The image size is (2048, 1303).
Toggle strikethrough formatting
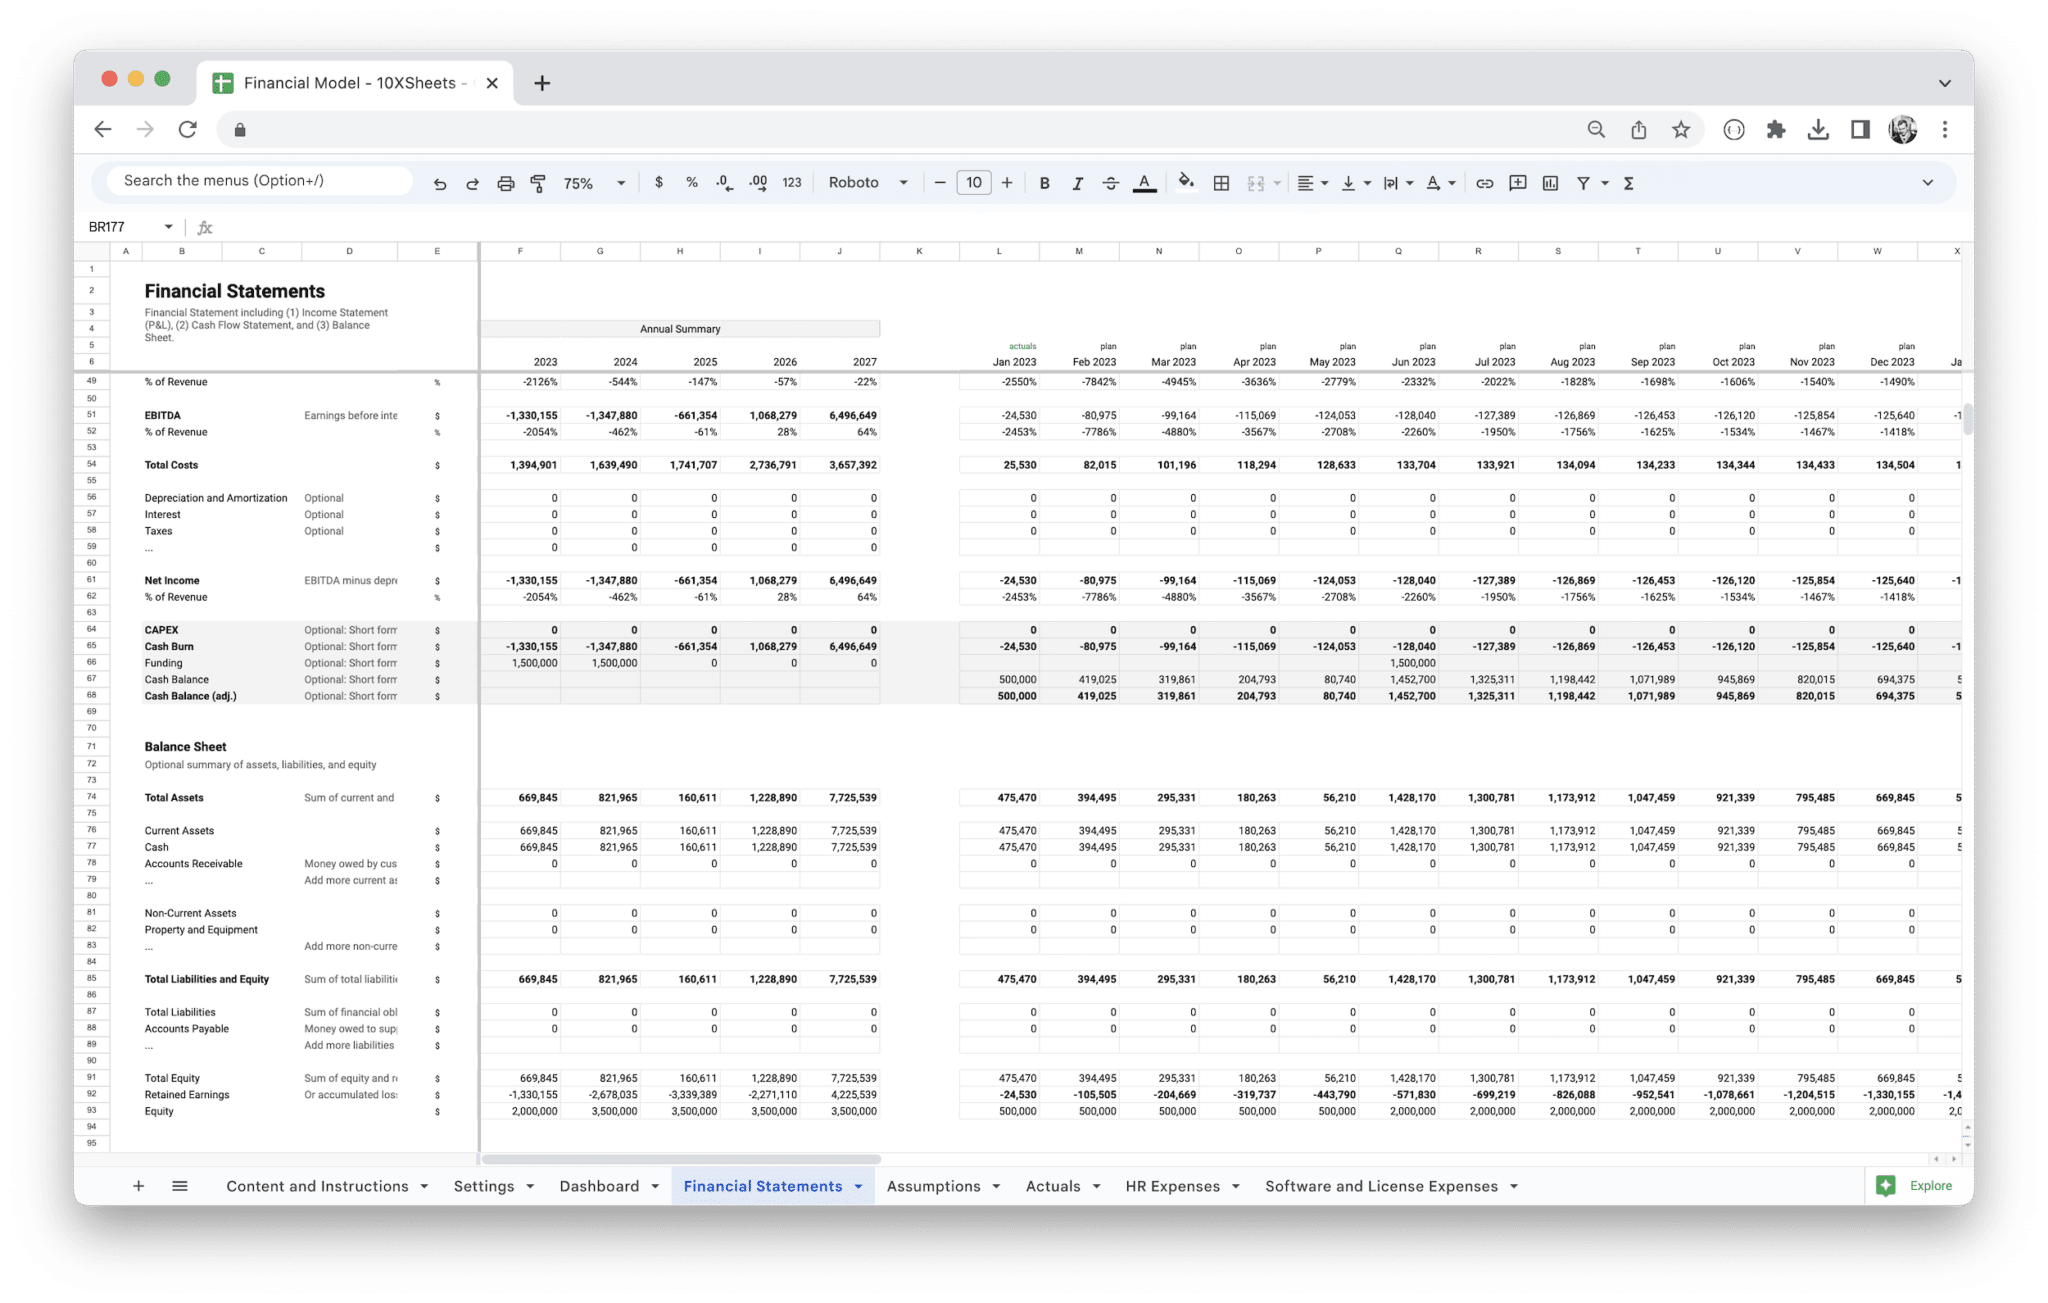click(x=1110, y=183)
